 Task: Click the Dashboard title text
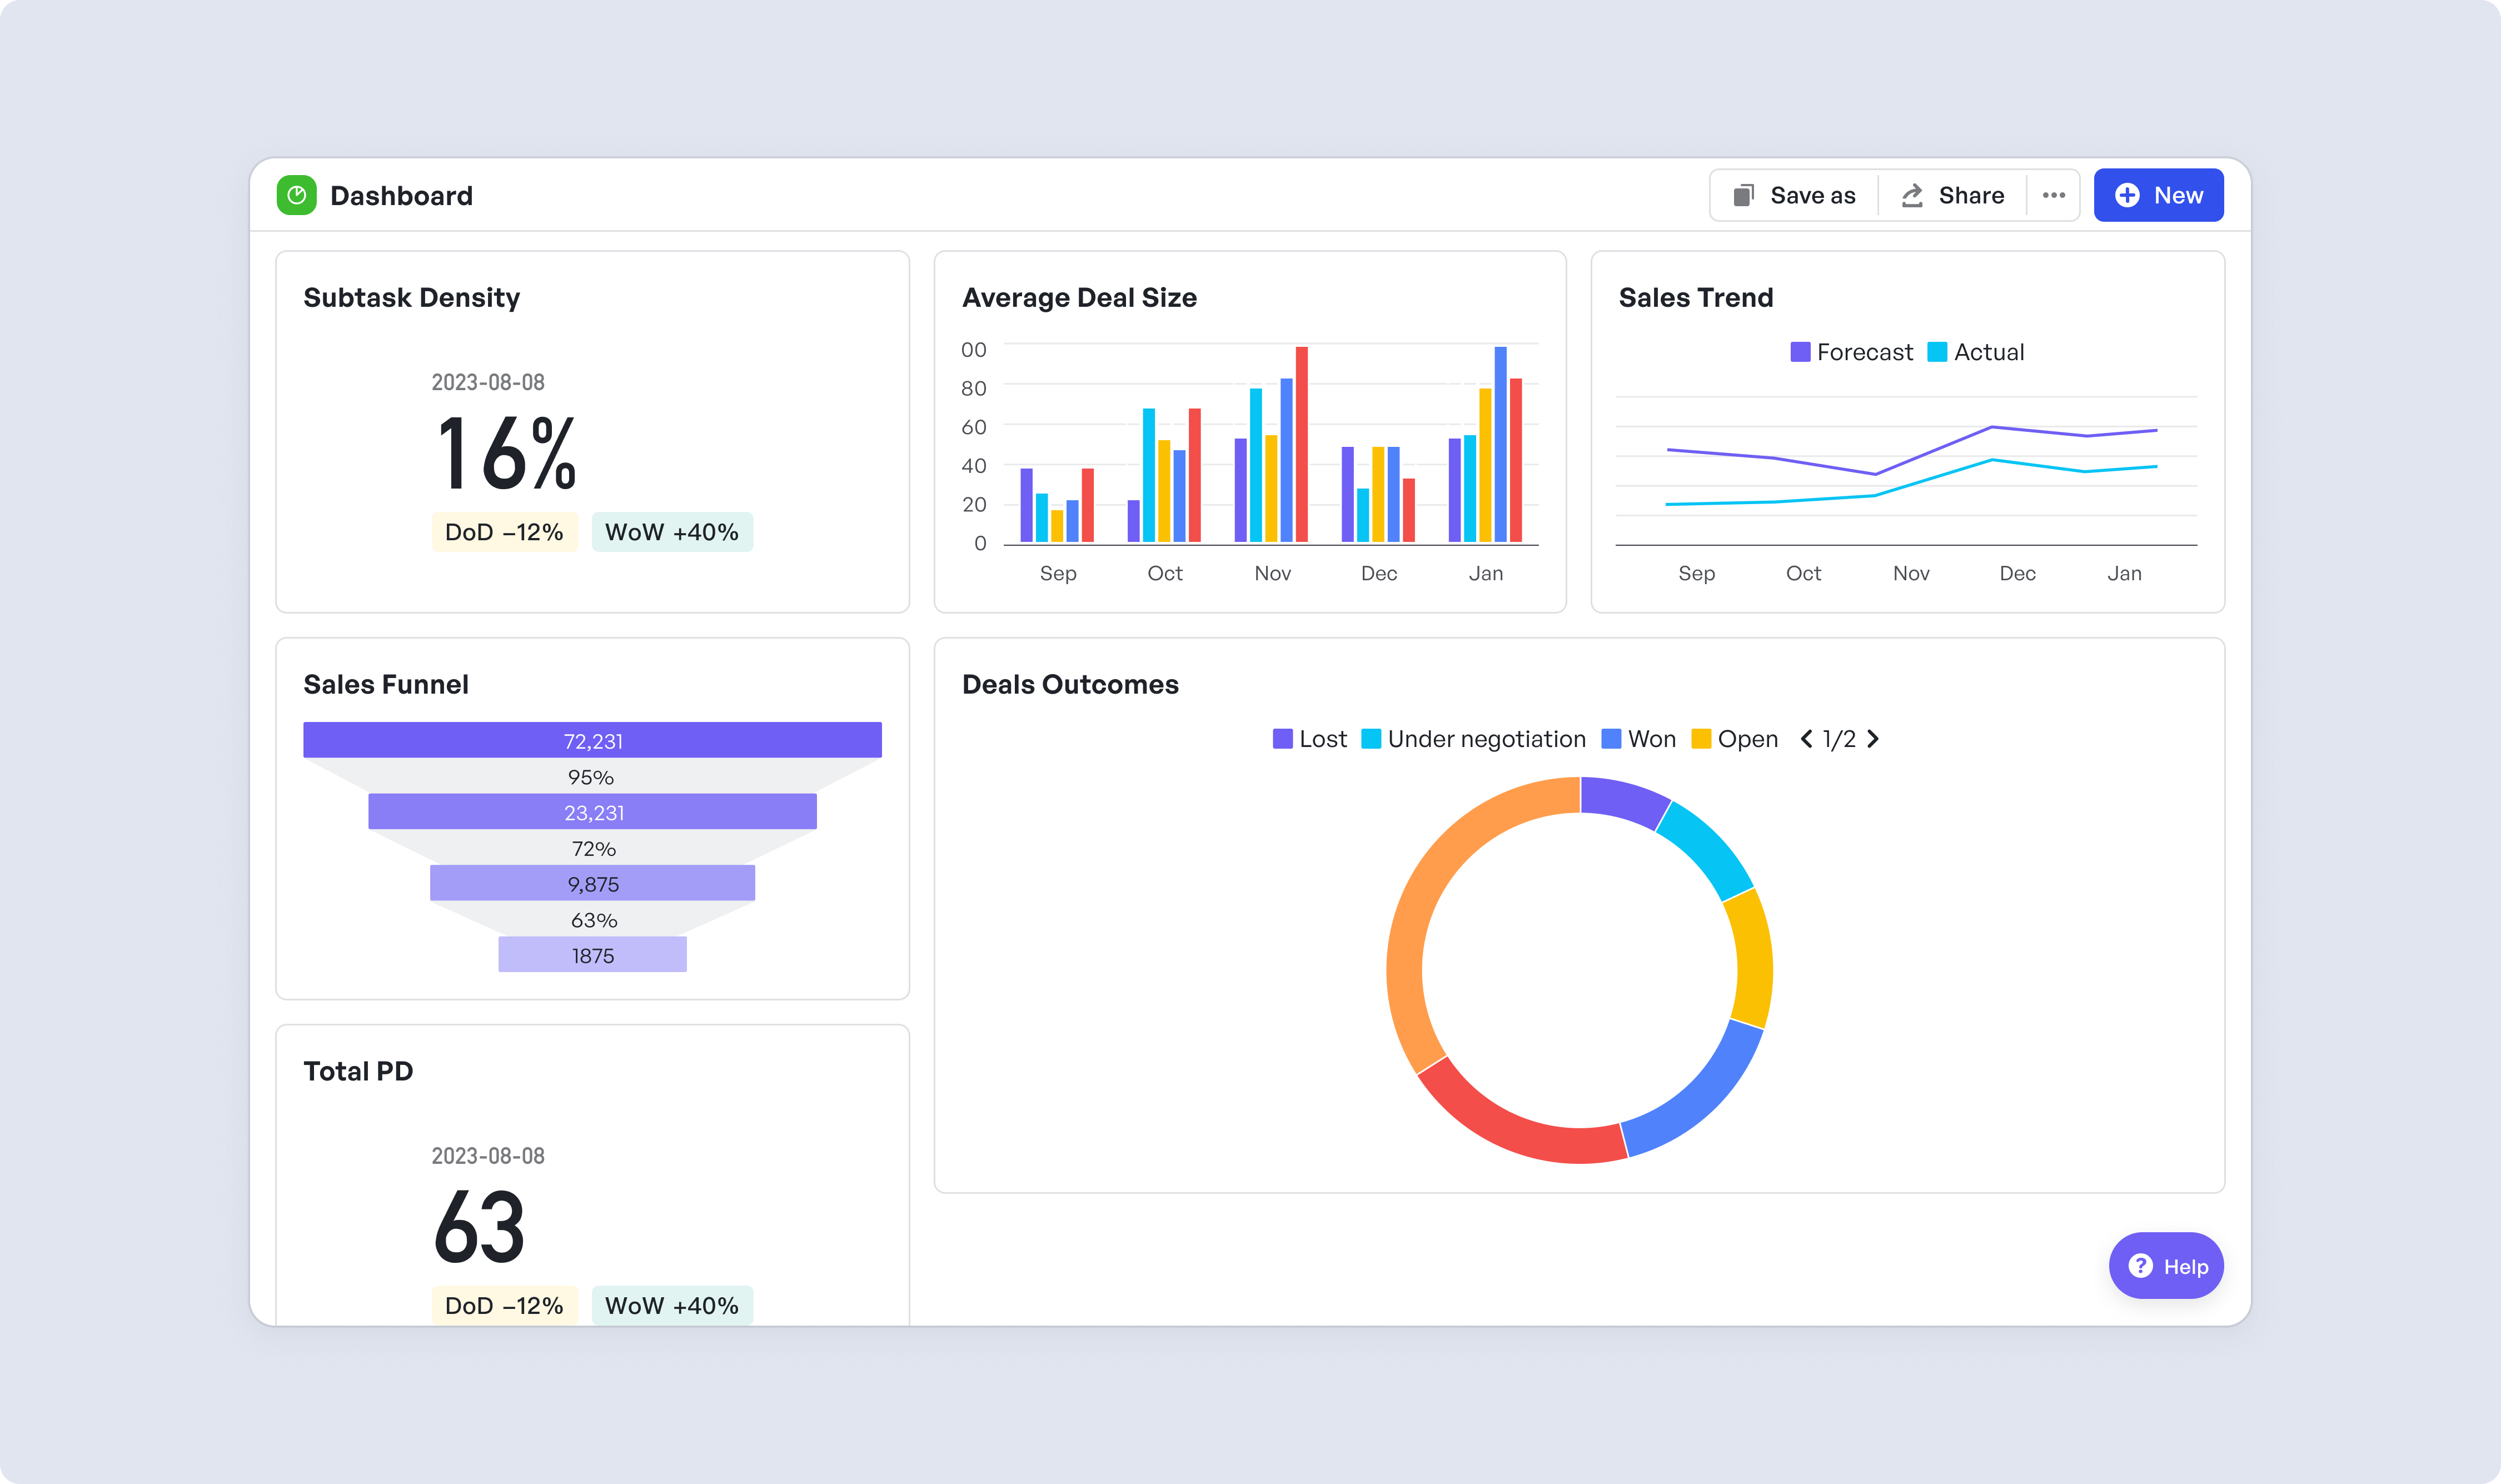(x=401, y=196)
